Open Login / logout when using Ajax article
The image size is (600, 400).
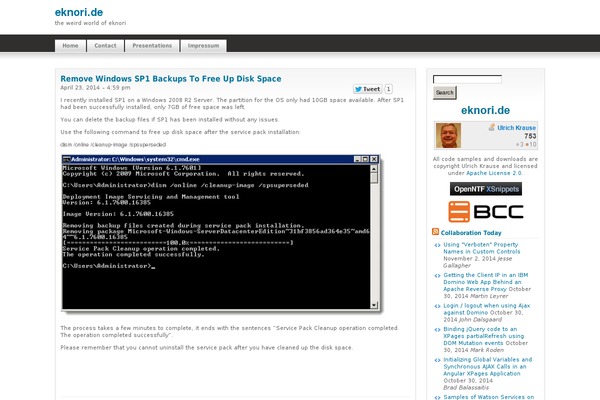(x=486, y=309)
